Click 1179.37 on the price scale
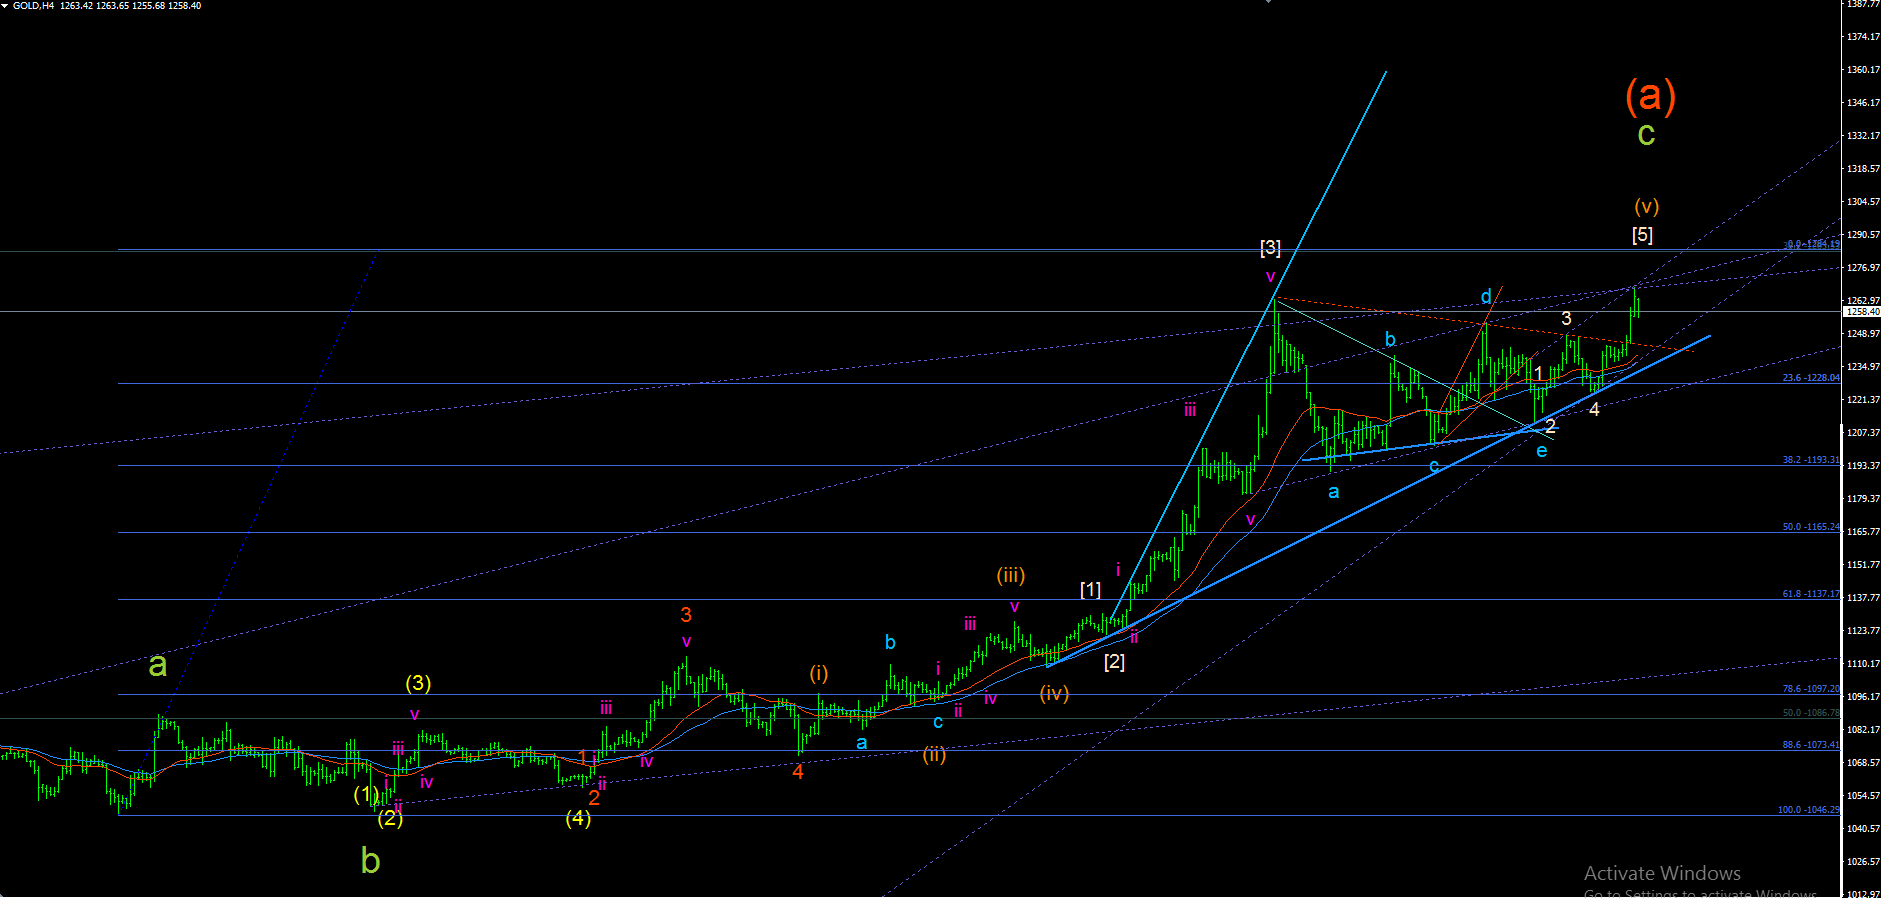The image size is (1881, 898). (x=1862, y=499)
